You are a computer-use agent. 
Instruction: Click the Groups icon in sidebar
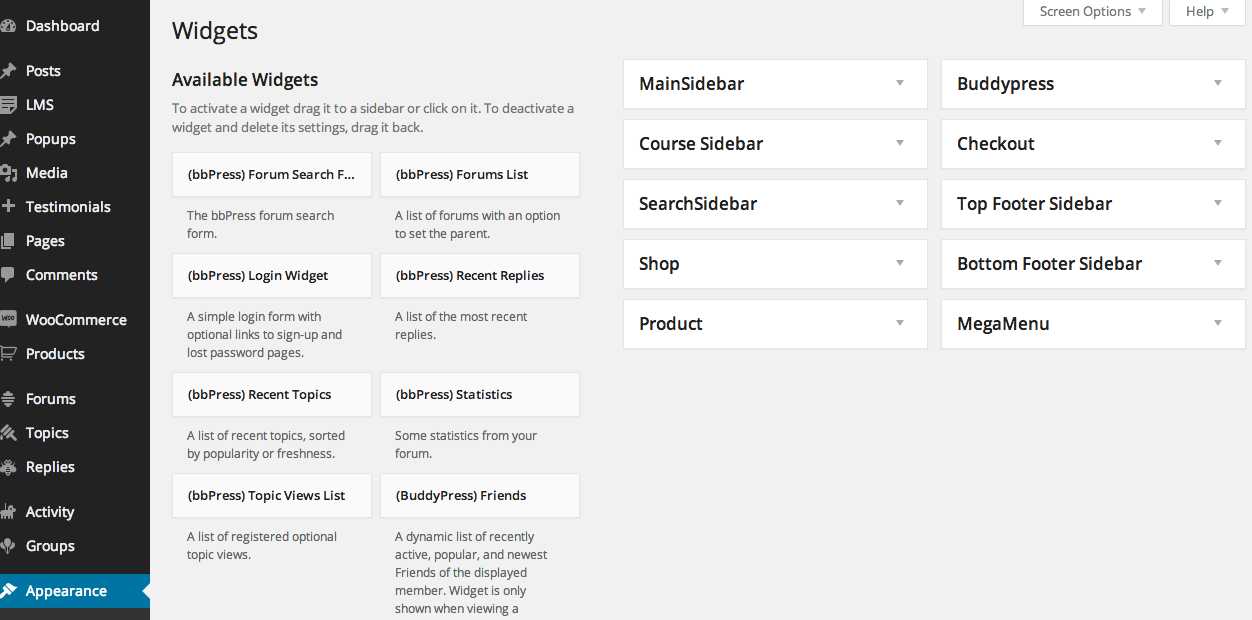tap(8, 546)
